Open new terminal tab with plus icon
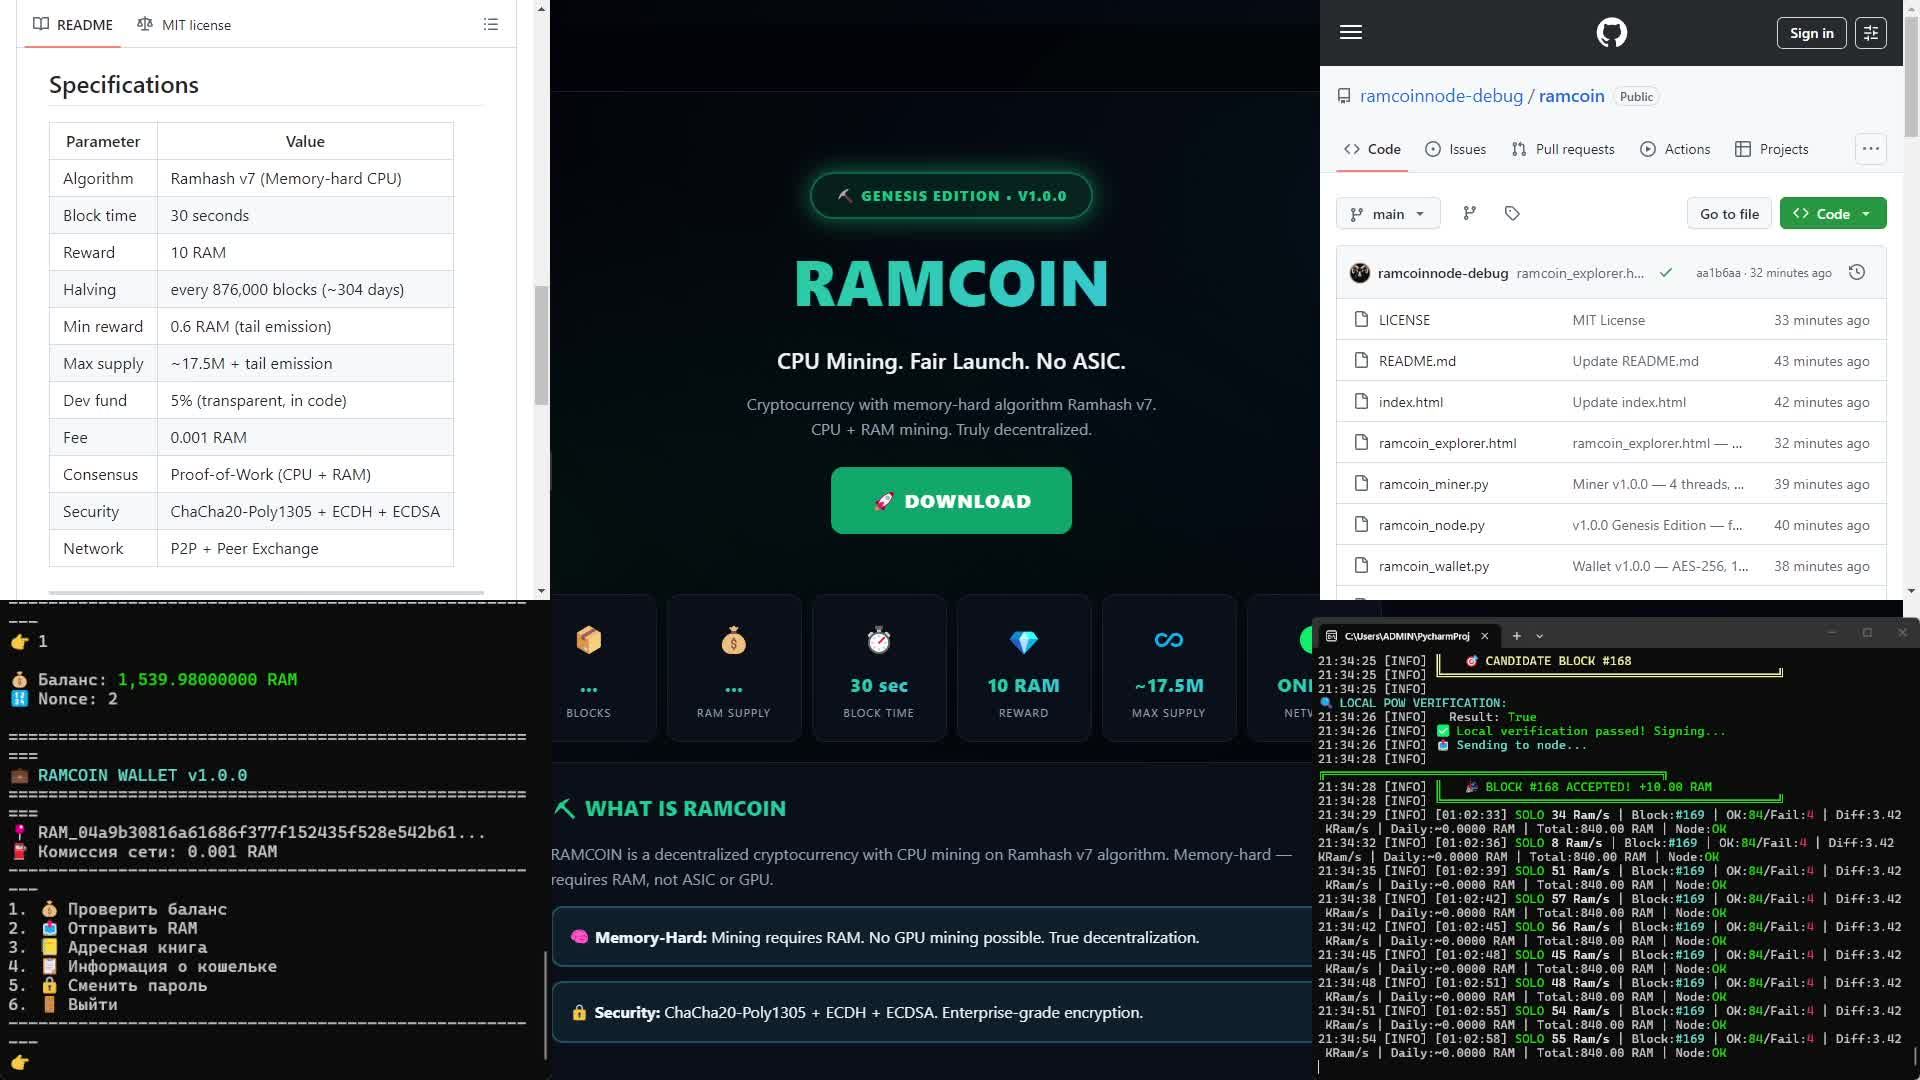This screenshot has height=1080, width=1920. [1517, 636]
